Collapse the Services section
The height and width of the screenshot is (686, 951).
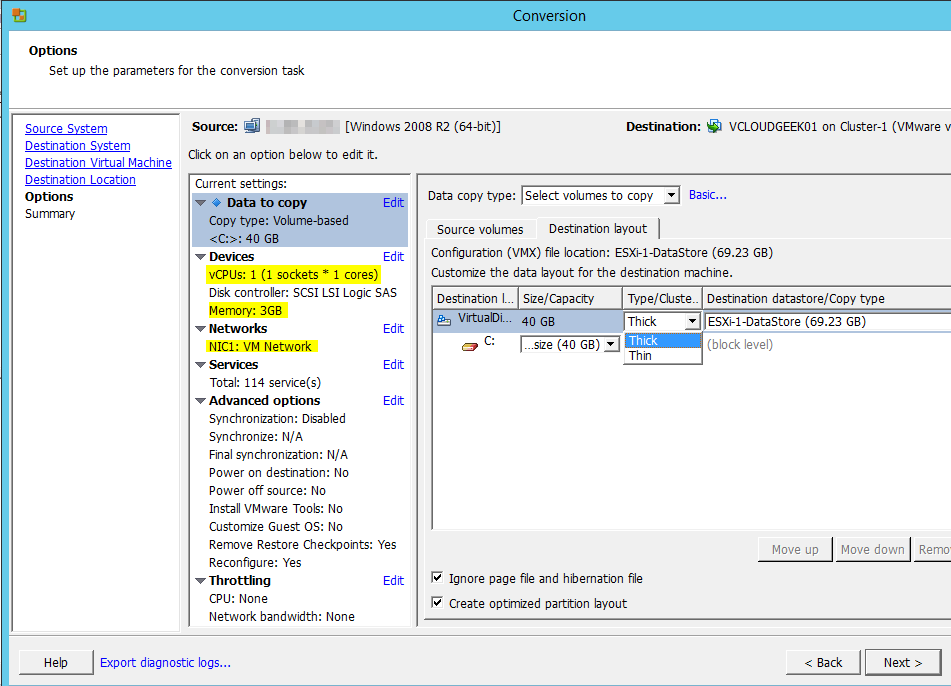[201, 365]
